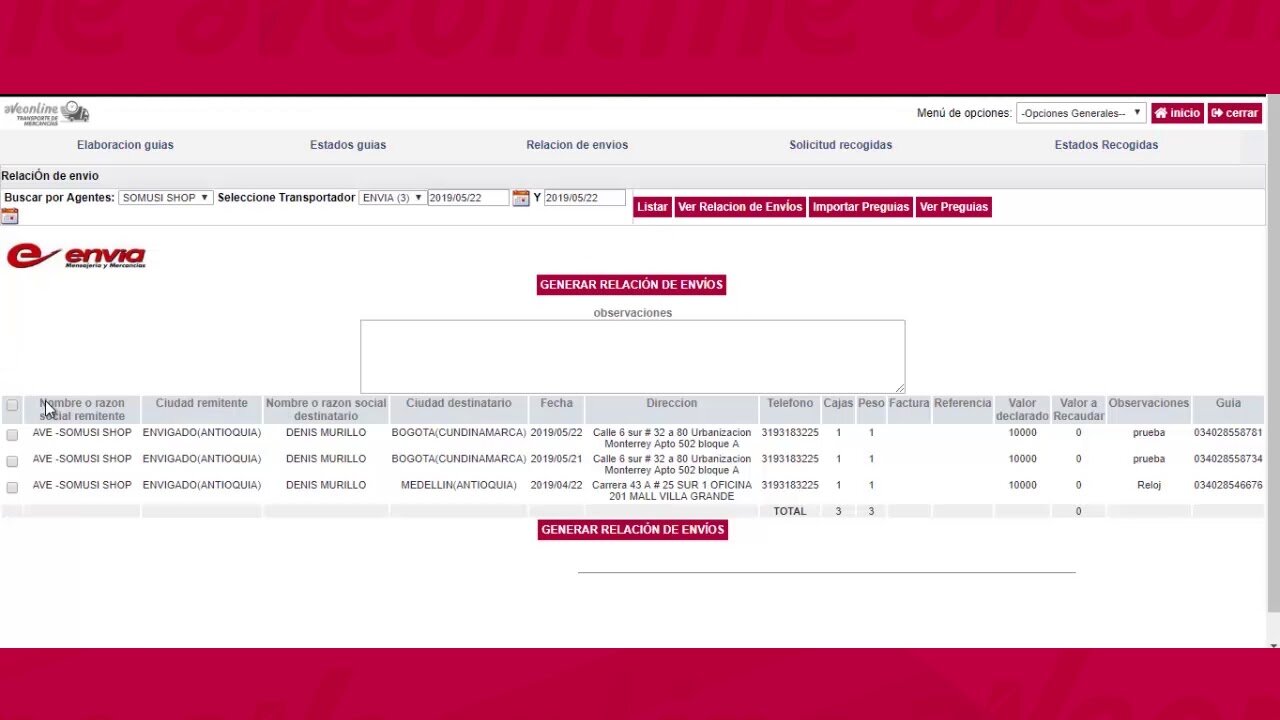The width and height of the screenshot is (1280, 720).
Task: Click the date cell 2019/04/22
Action: [x=556, y=485]
